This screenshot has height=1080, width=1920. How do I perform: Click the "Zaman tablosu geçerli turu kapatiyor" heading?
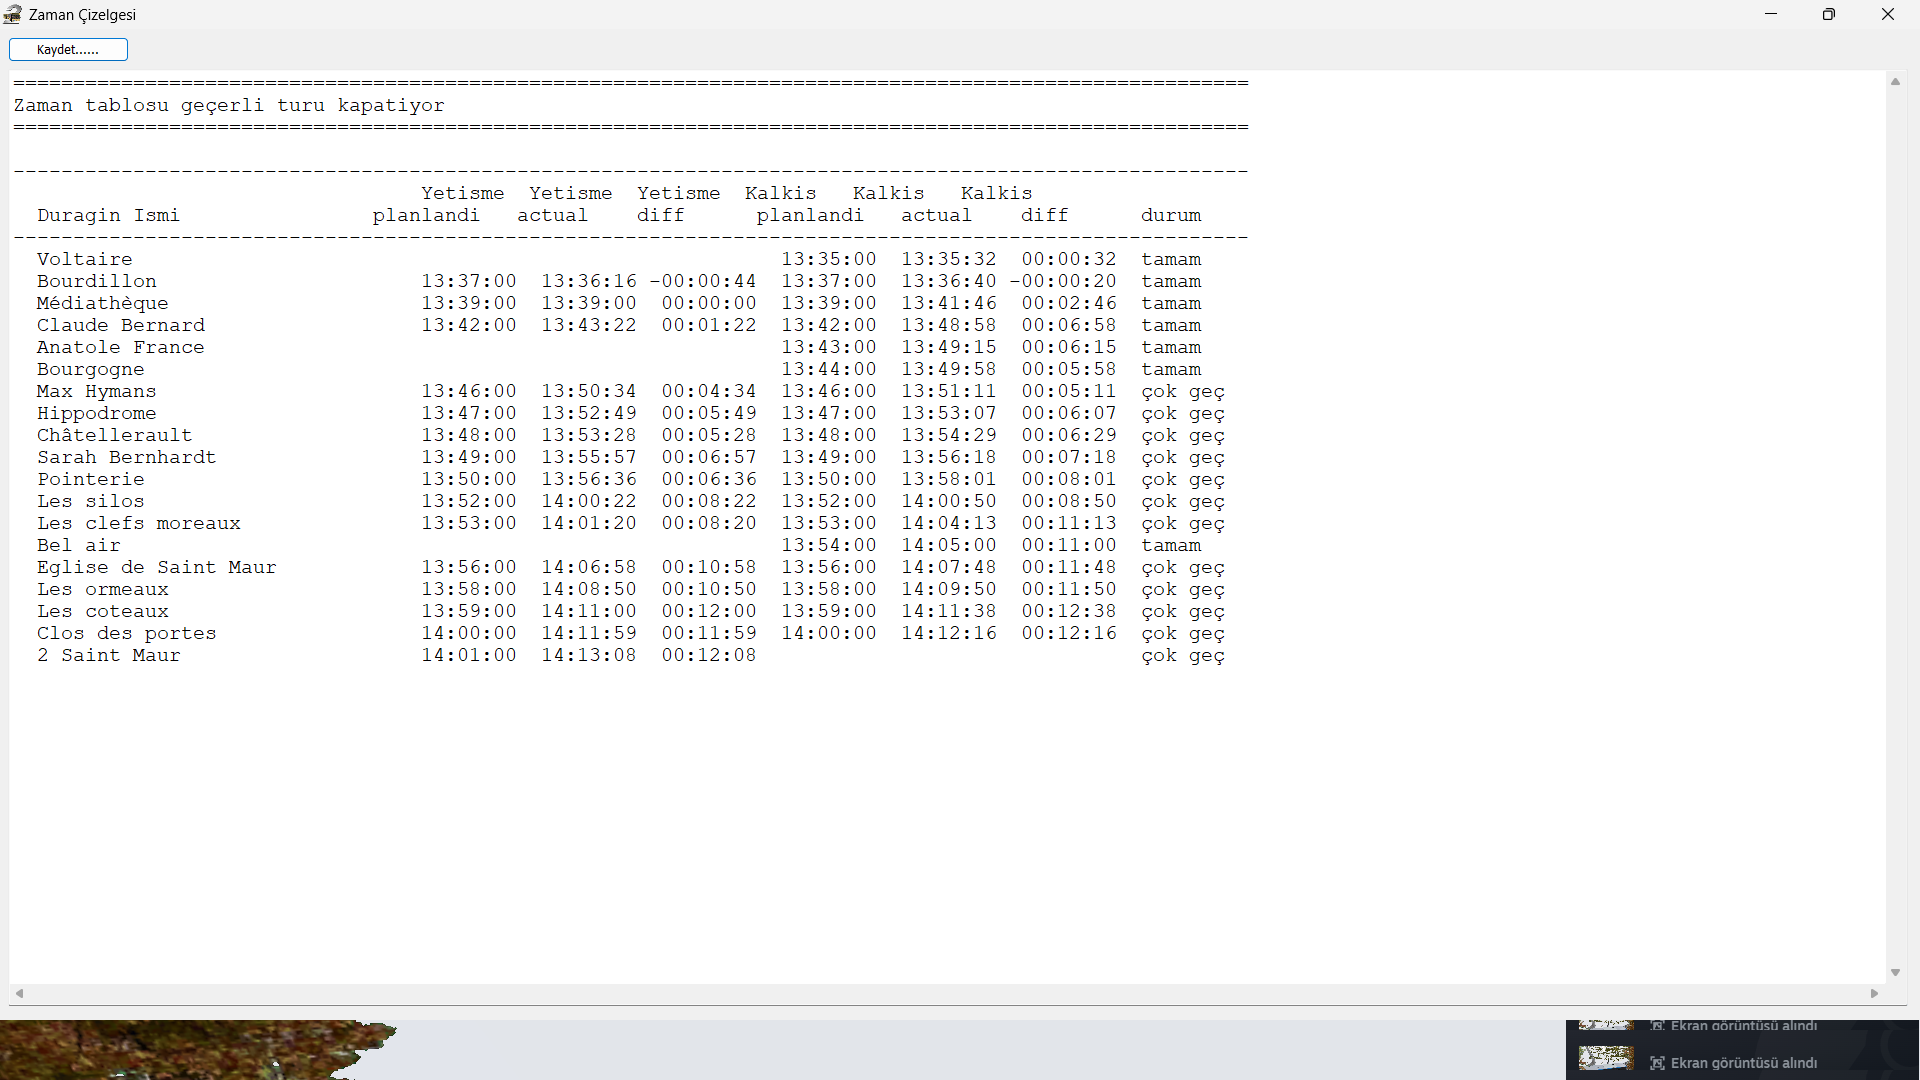click(229, 105)
